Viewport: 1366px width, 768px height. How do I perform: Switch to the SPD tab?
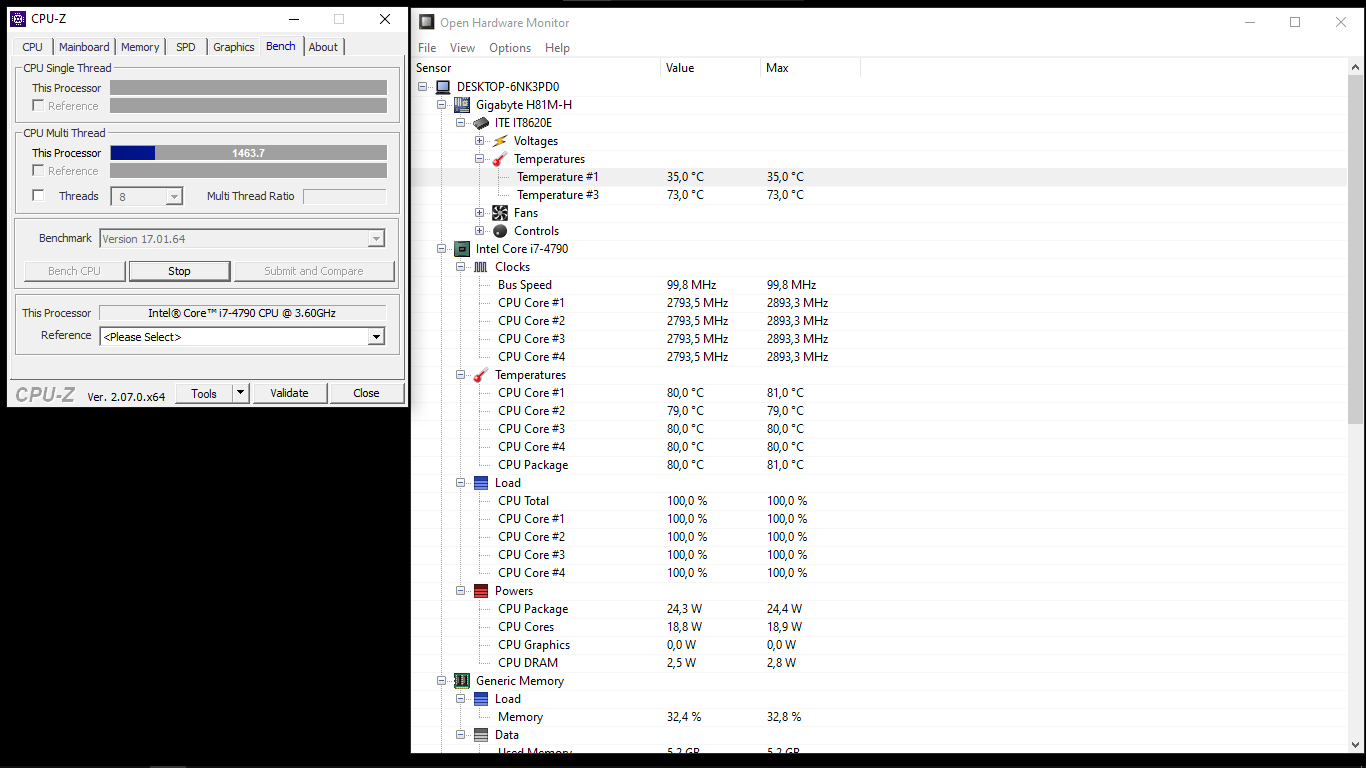pyautogui.click(x=186, y=47)
